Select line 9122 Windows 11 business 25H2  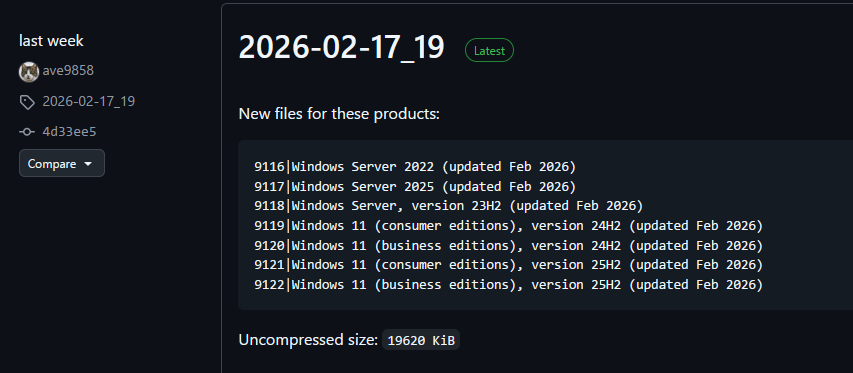509,284
